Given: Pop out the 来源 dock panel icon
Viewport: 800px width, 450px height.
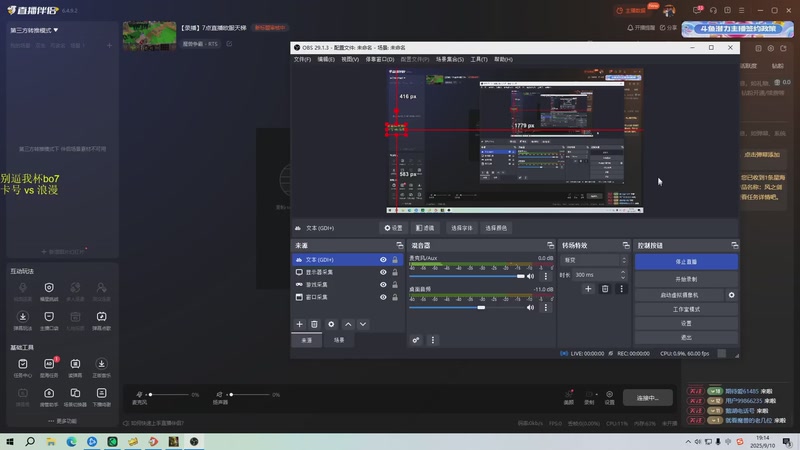Looking at the screenshot, I should 399,245.
